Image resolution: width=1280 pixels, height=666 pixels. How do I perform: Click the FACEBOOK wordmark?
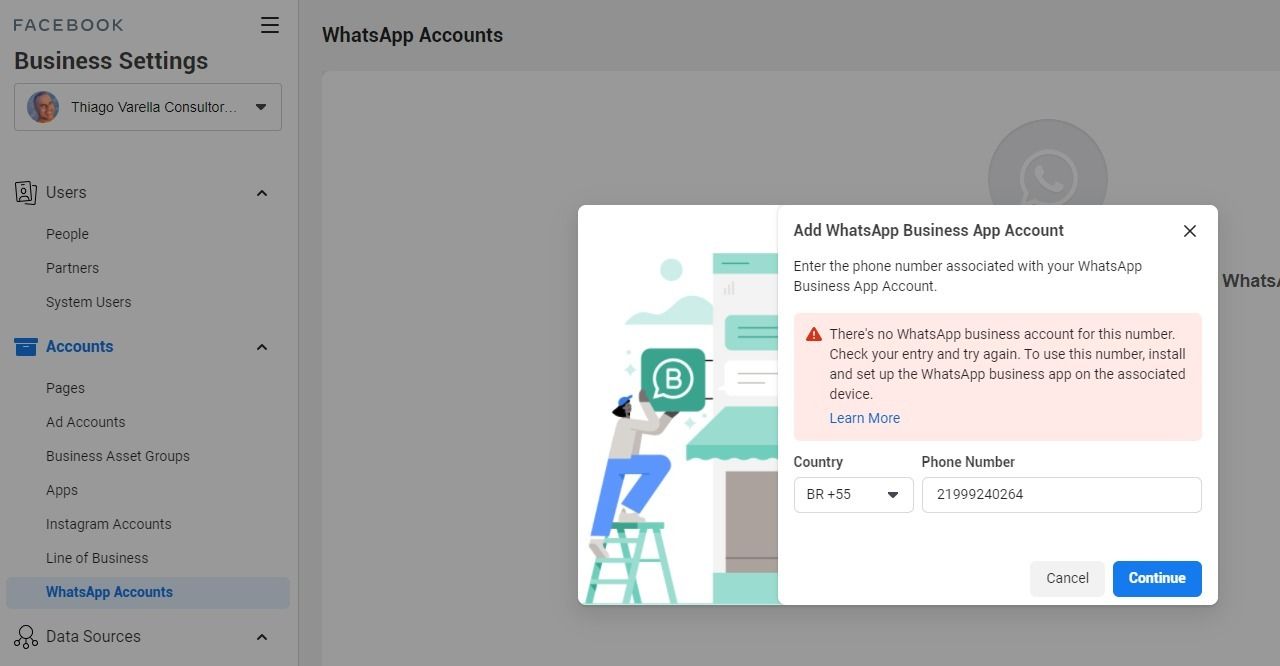click(69, 25)
